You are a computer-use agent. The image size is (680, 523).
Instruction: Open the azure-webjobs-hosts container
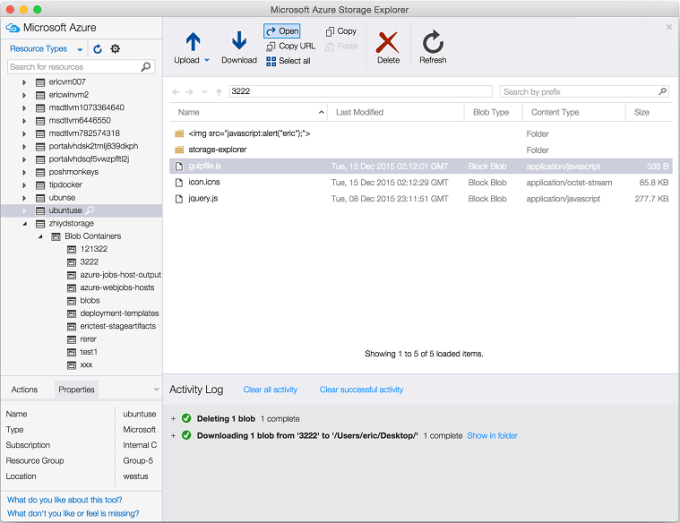[117, 288]
